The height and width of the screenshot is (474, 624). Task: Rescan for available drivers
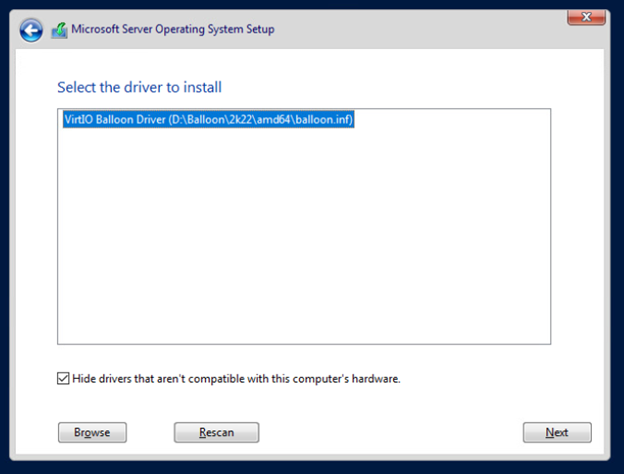click(x=216, y=432)
